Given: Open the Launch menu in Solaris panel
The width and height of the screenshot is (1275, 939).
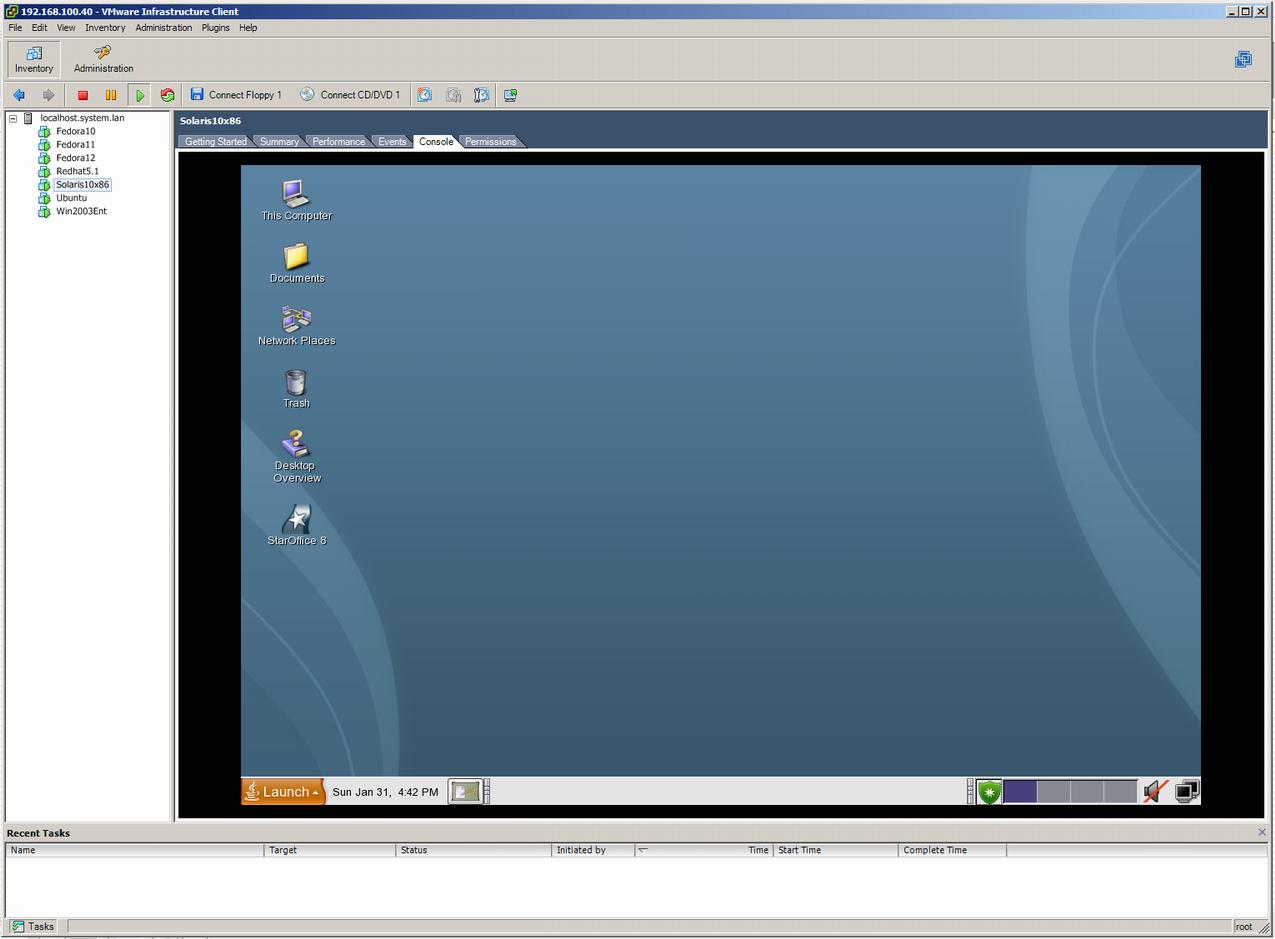Looking at the screenshot, I should click(x=283, y=792).
